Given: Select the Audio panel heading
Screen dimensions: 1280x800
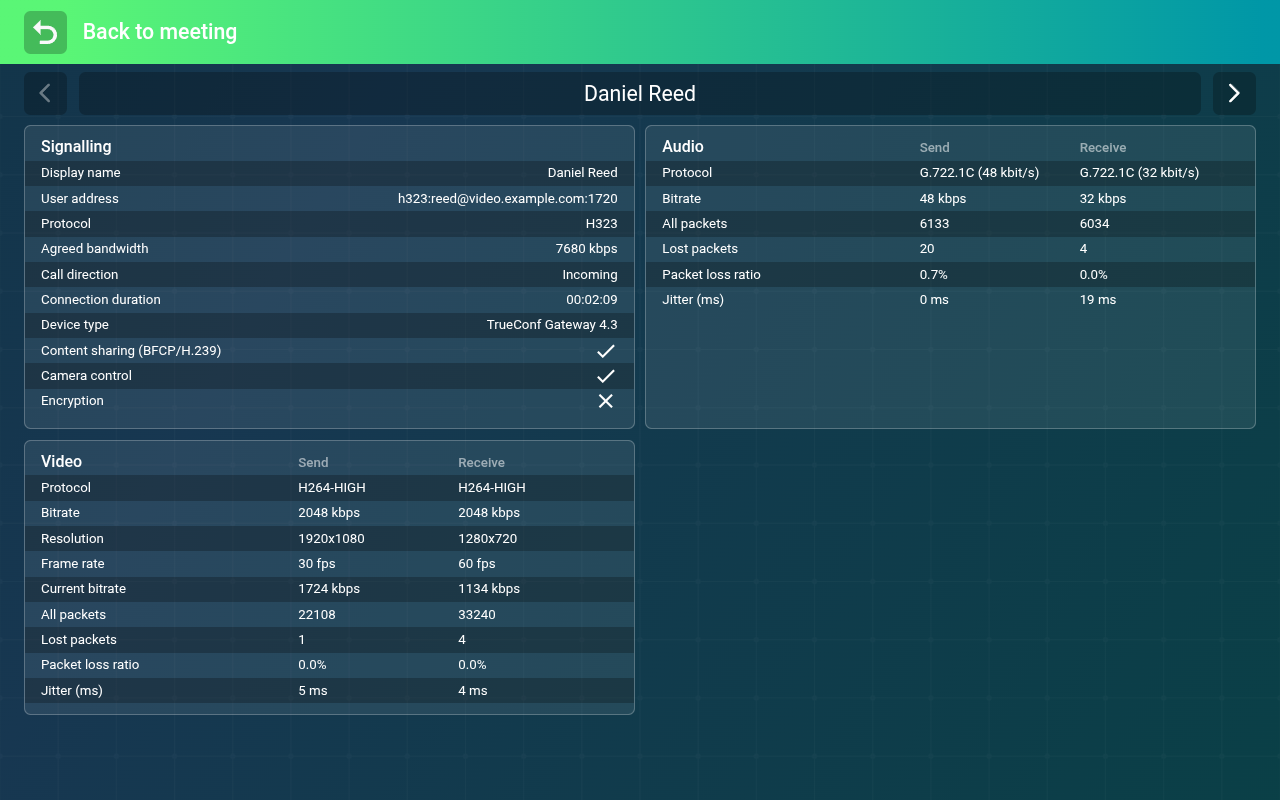Looking at the screenshot, I should point(683,147).
